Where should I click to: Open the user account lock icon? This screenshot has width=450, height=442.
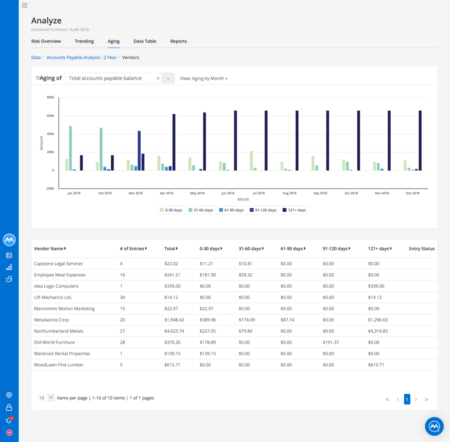point(9,407)
